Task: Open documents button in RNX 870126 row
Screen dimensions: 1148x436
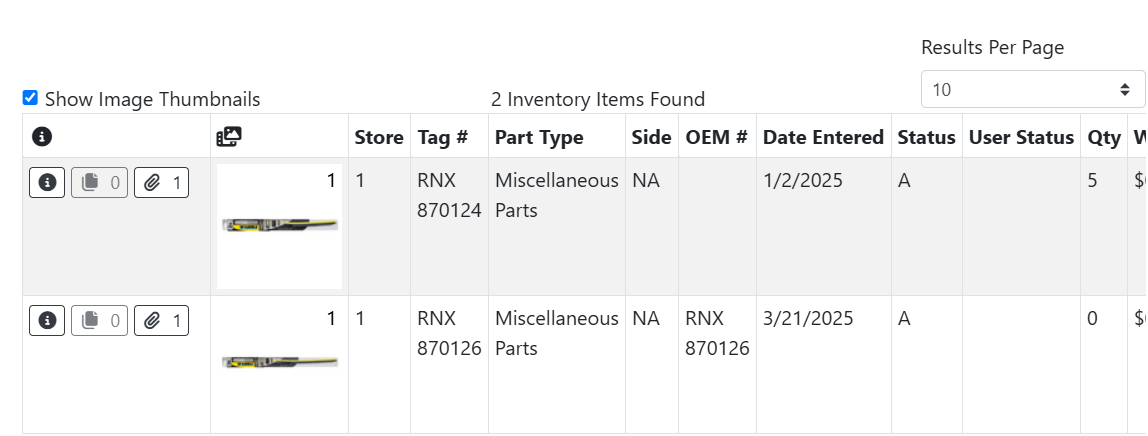Action: pos(100,321)
